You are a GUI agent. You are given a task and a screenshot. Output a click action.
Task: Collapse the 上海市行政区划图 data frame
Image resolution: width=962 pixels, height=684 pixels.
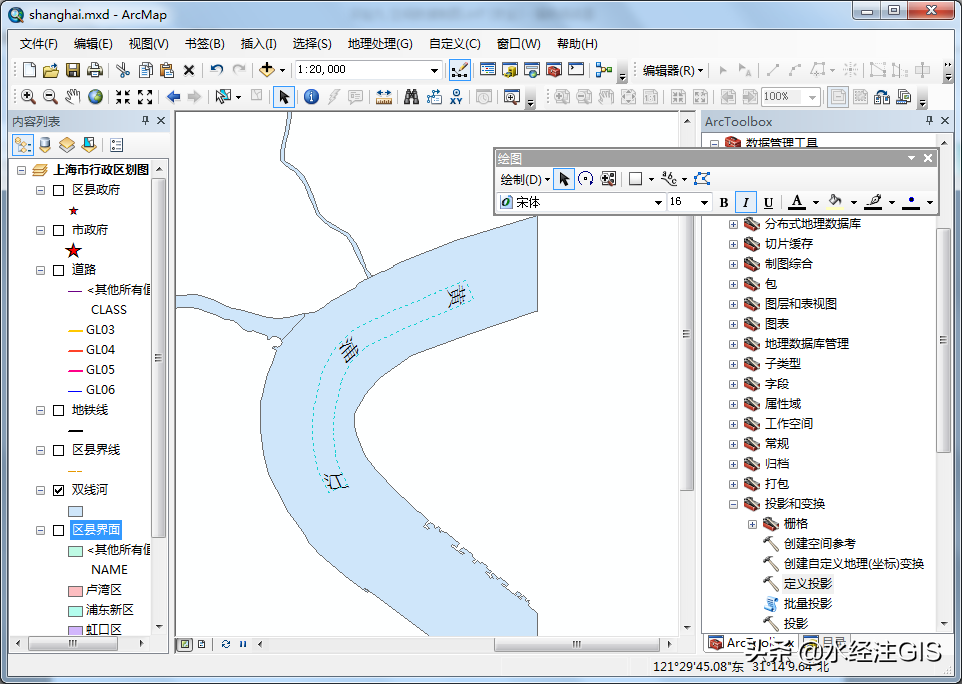tap(21, 170)
